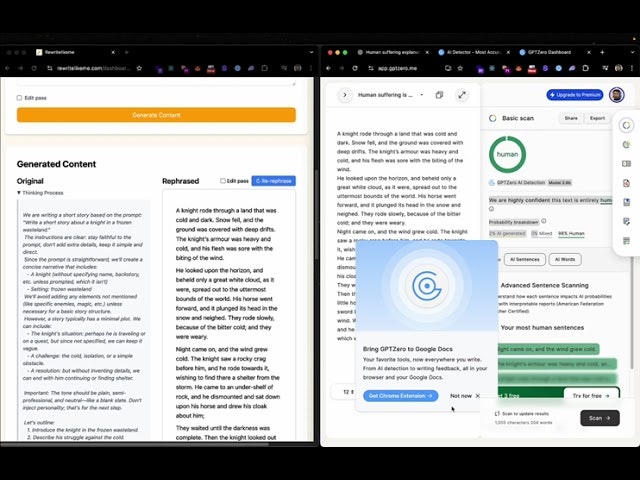Click the Share button

[571, 118]
